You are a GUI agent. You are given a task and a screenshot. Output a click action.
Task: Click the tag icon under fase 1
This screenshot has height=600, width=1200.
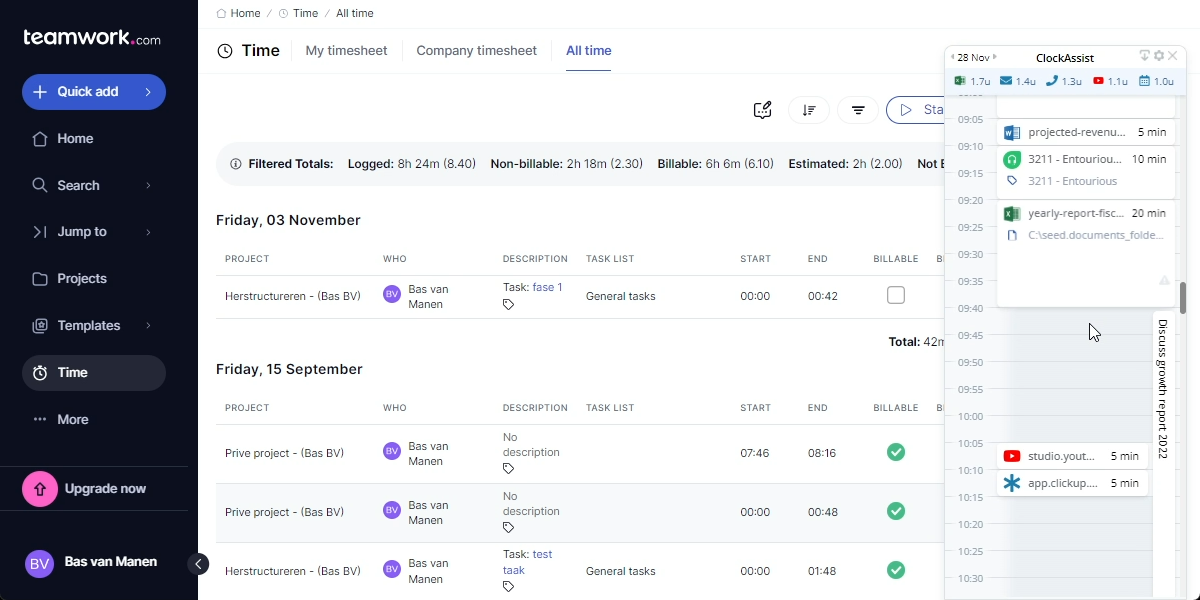point(508,305)
